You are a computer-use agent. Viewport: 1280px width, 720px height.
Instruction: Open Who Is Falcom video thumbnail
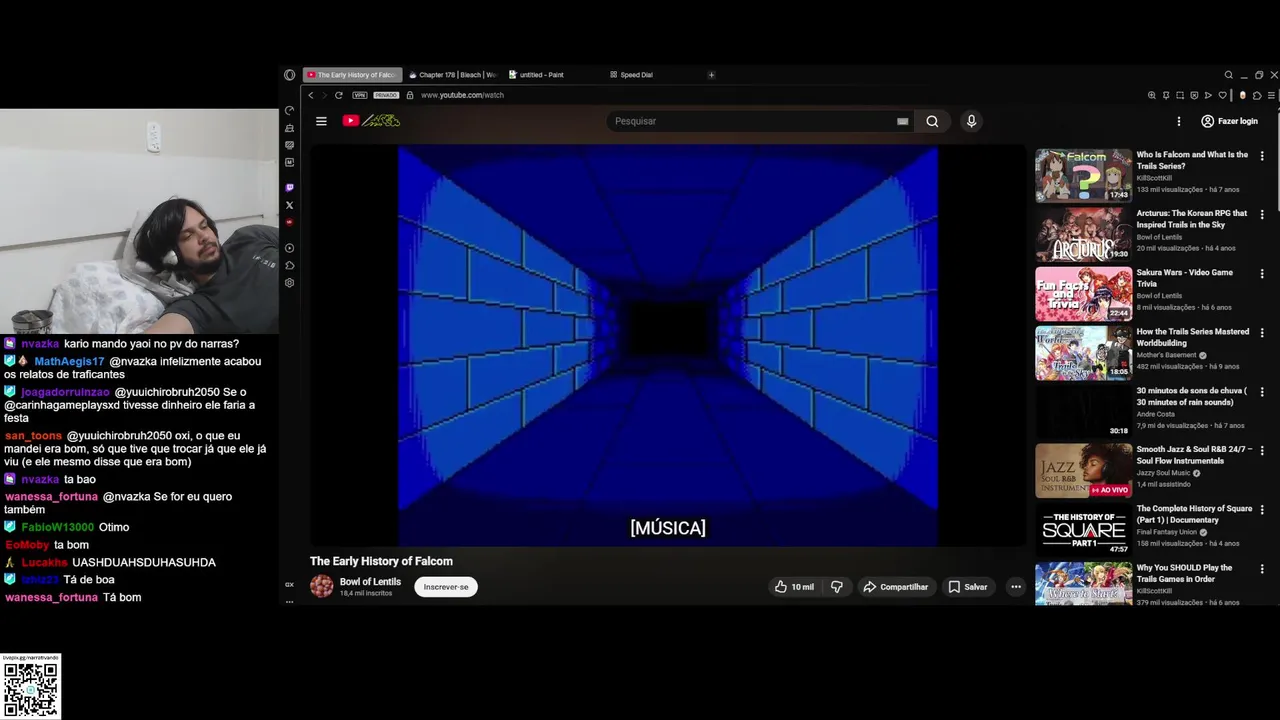point(1084,176)
